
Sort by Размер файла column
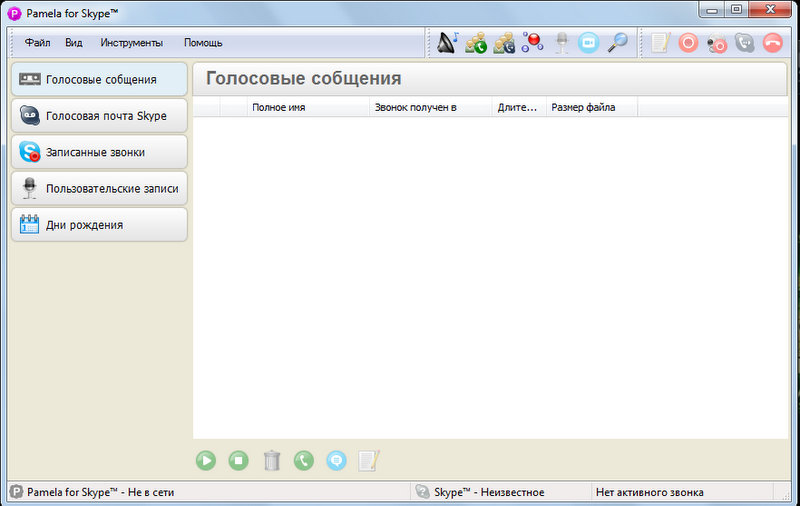click(x=592, y=107)
